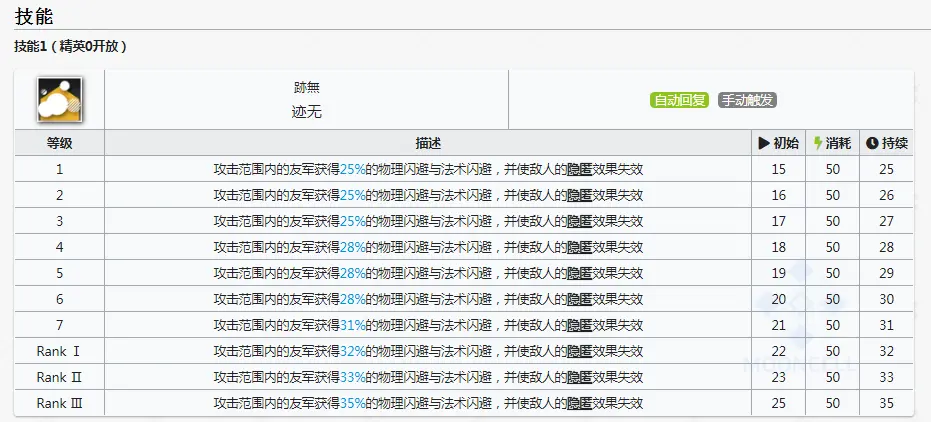Open the 隐匿 term in level 4 row

click(x=580, y=248)
